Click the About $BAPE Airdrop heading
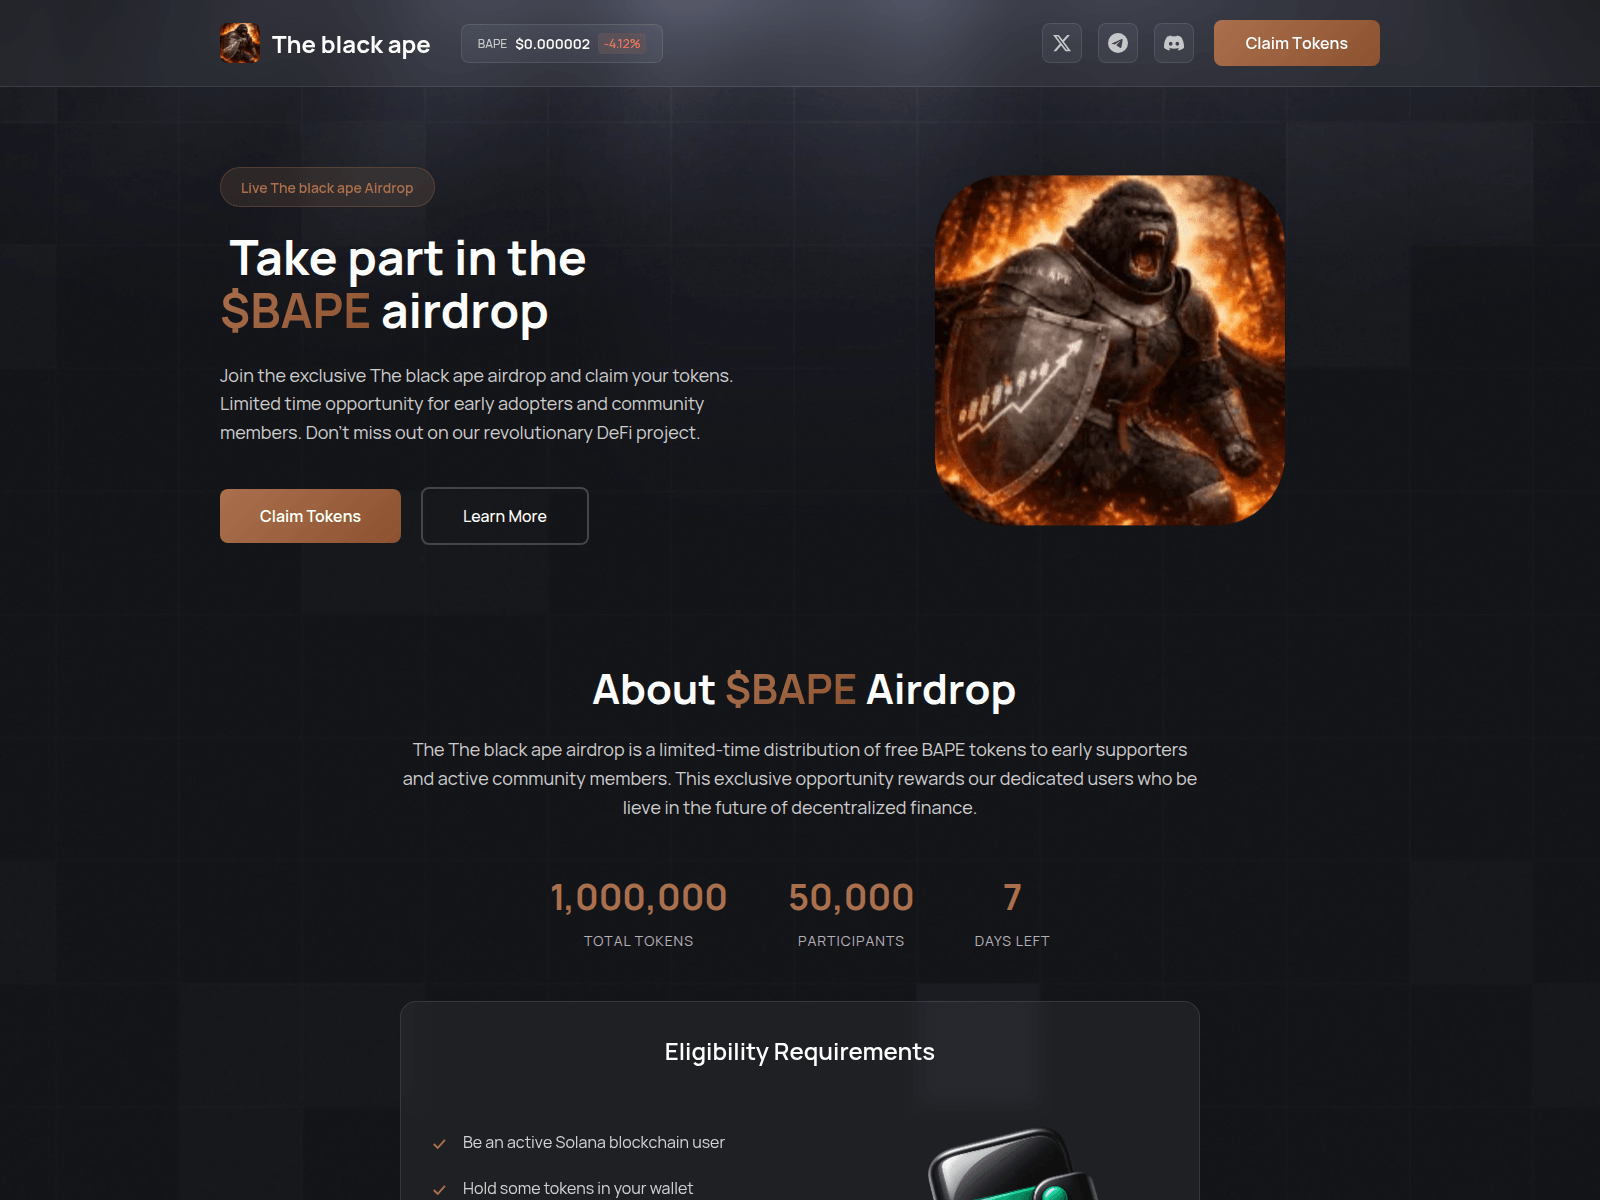 coord(804,690)
